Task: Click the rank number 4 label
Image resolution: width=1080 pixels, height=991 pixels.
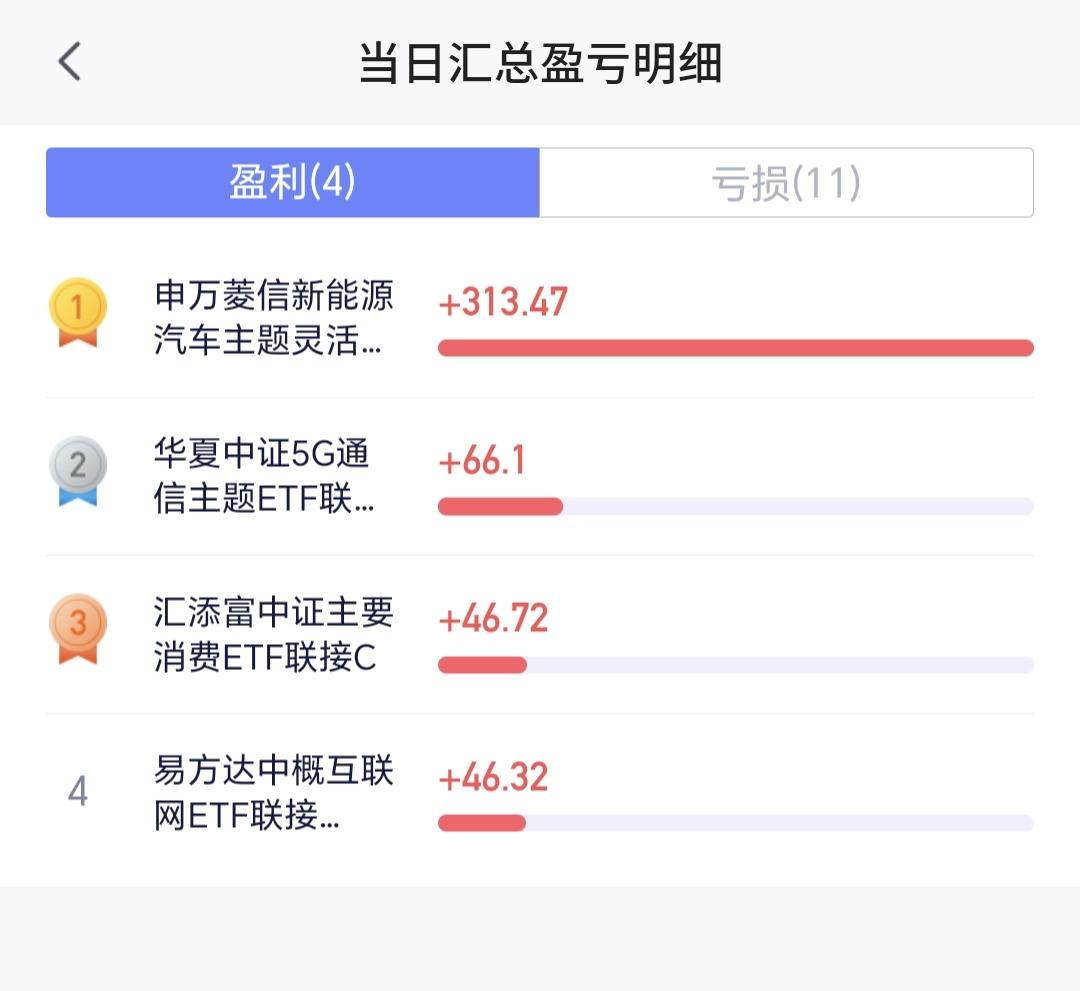Action: 78,792
